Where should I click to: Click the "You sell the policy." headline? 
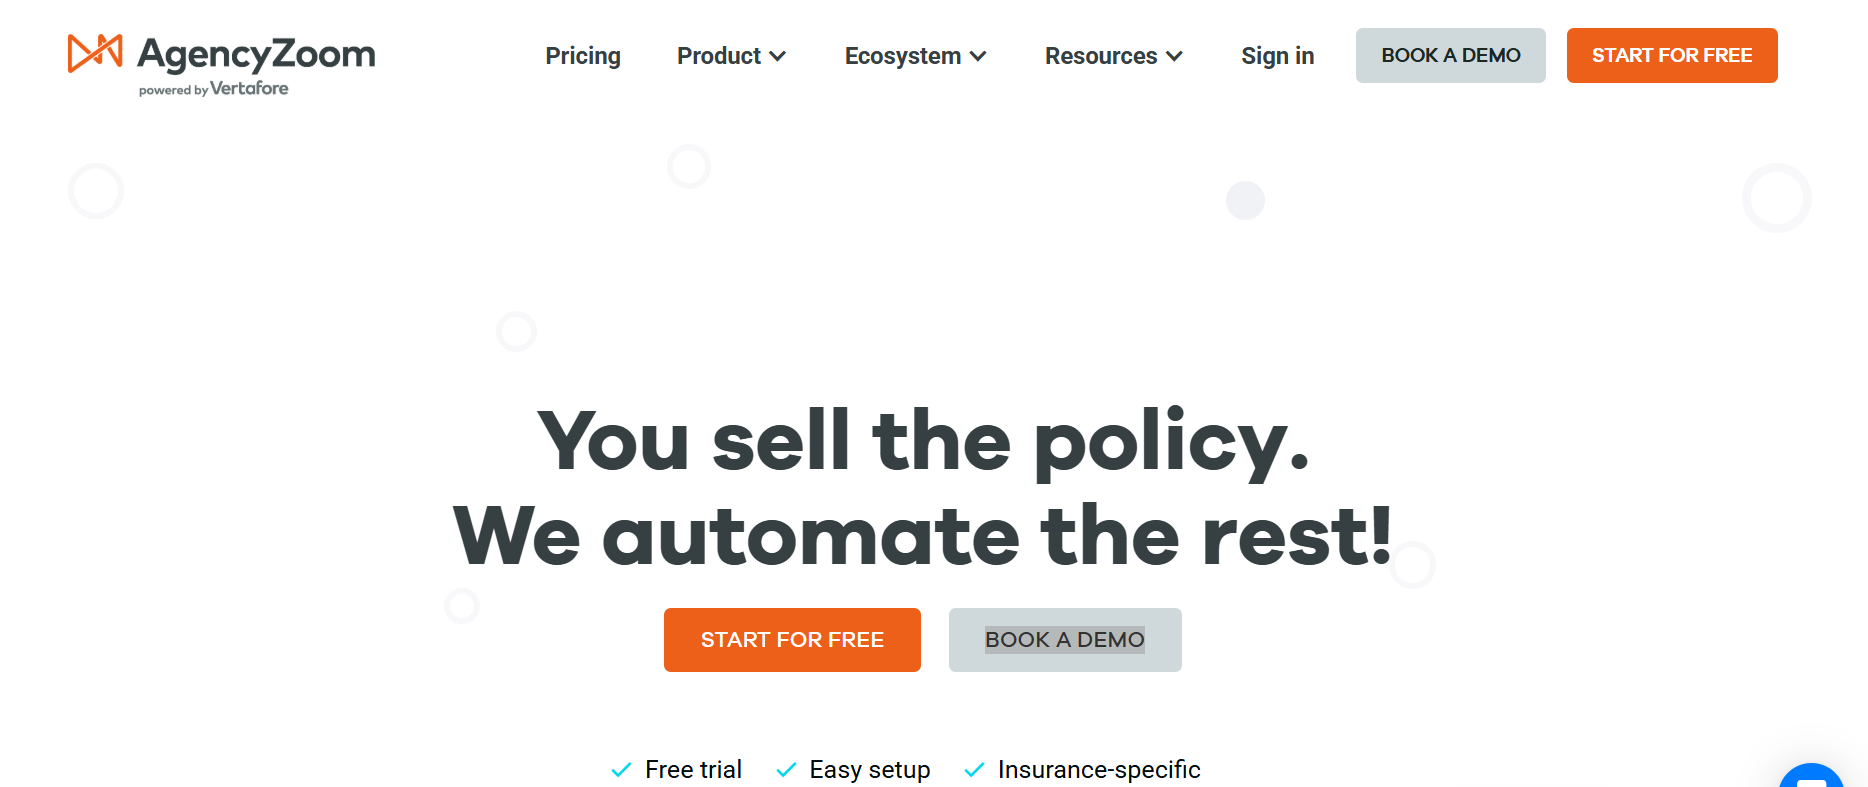coord(922,441)
